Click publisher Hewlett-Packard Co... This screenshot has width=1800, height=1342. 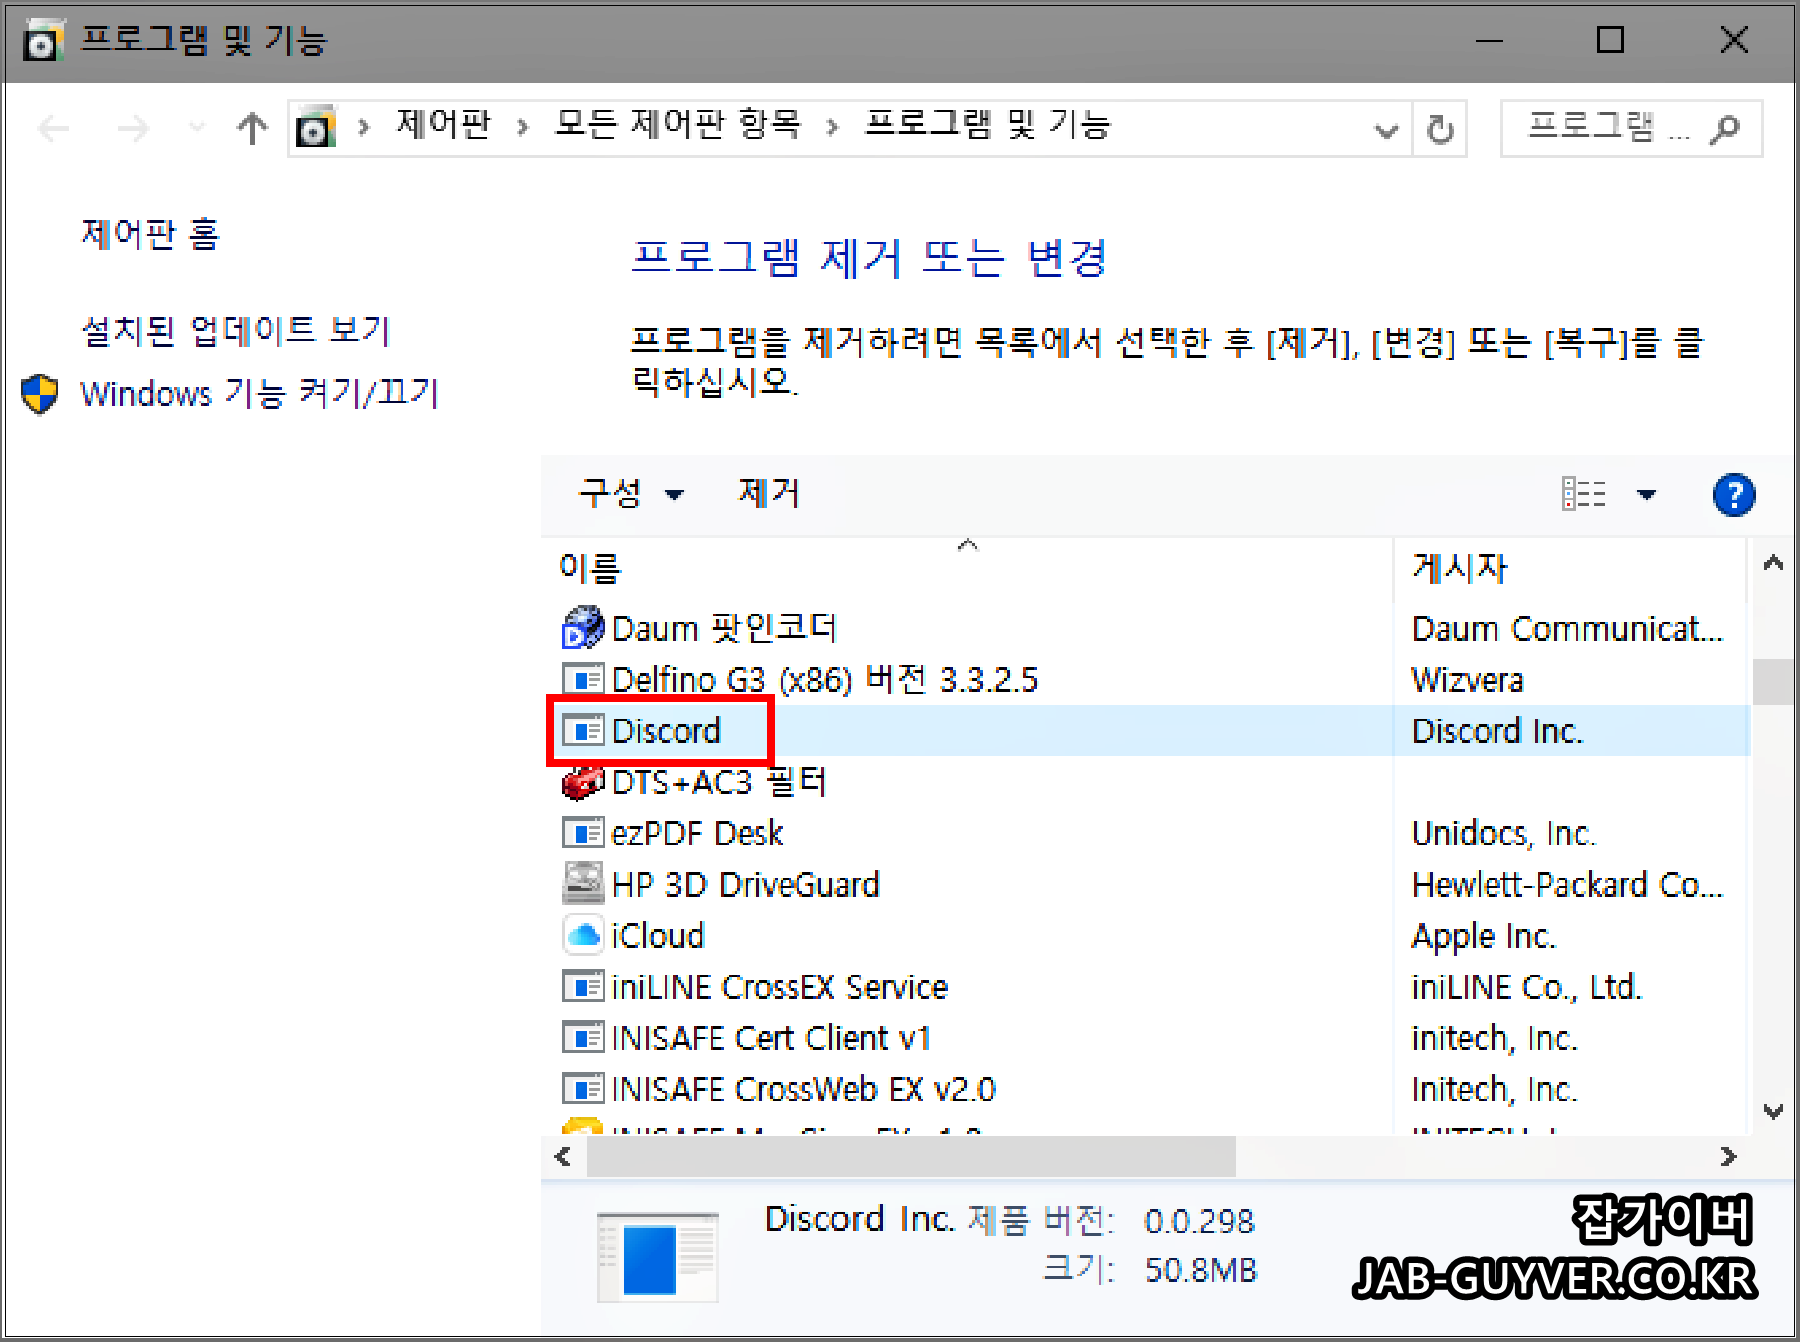tap(1567, 885)
